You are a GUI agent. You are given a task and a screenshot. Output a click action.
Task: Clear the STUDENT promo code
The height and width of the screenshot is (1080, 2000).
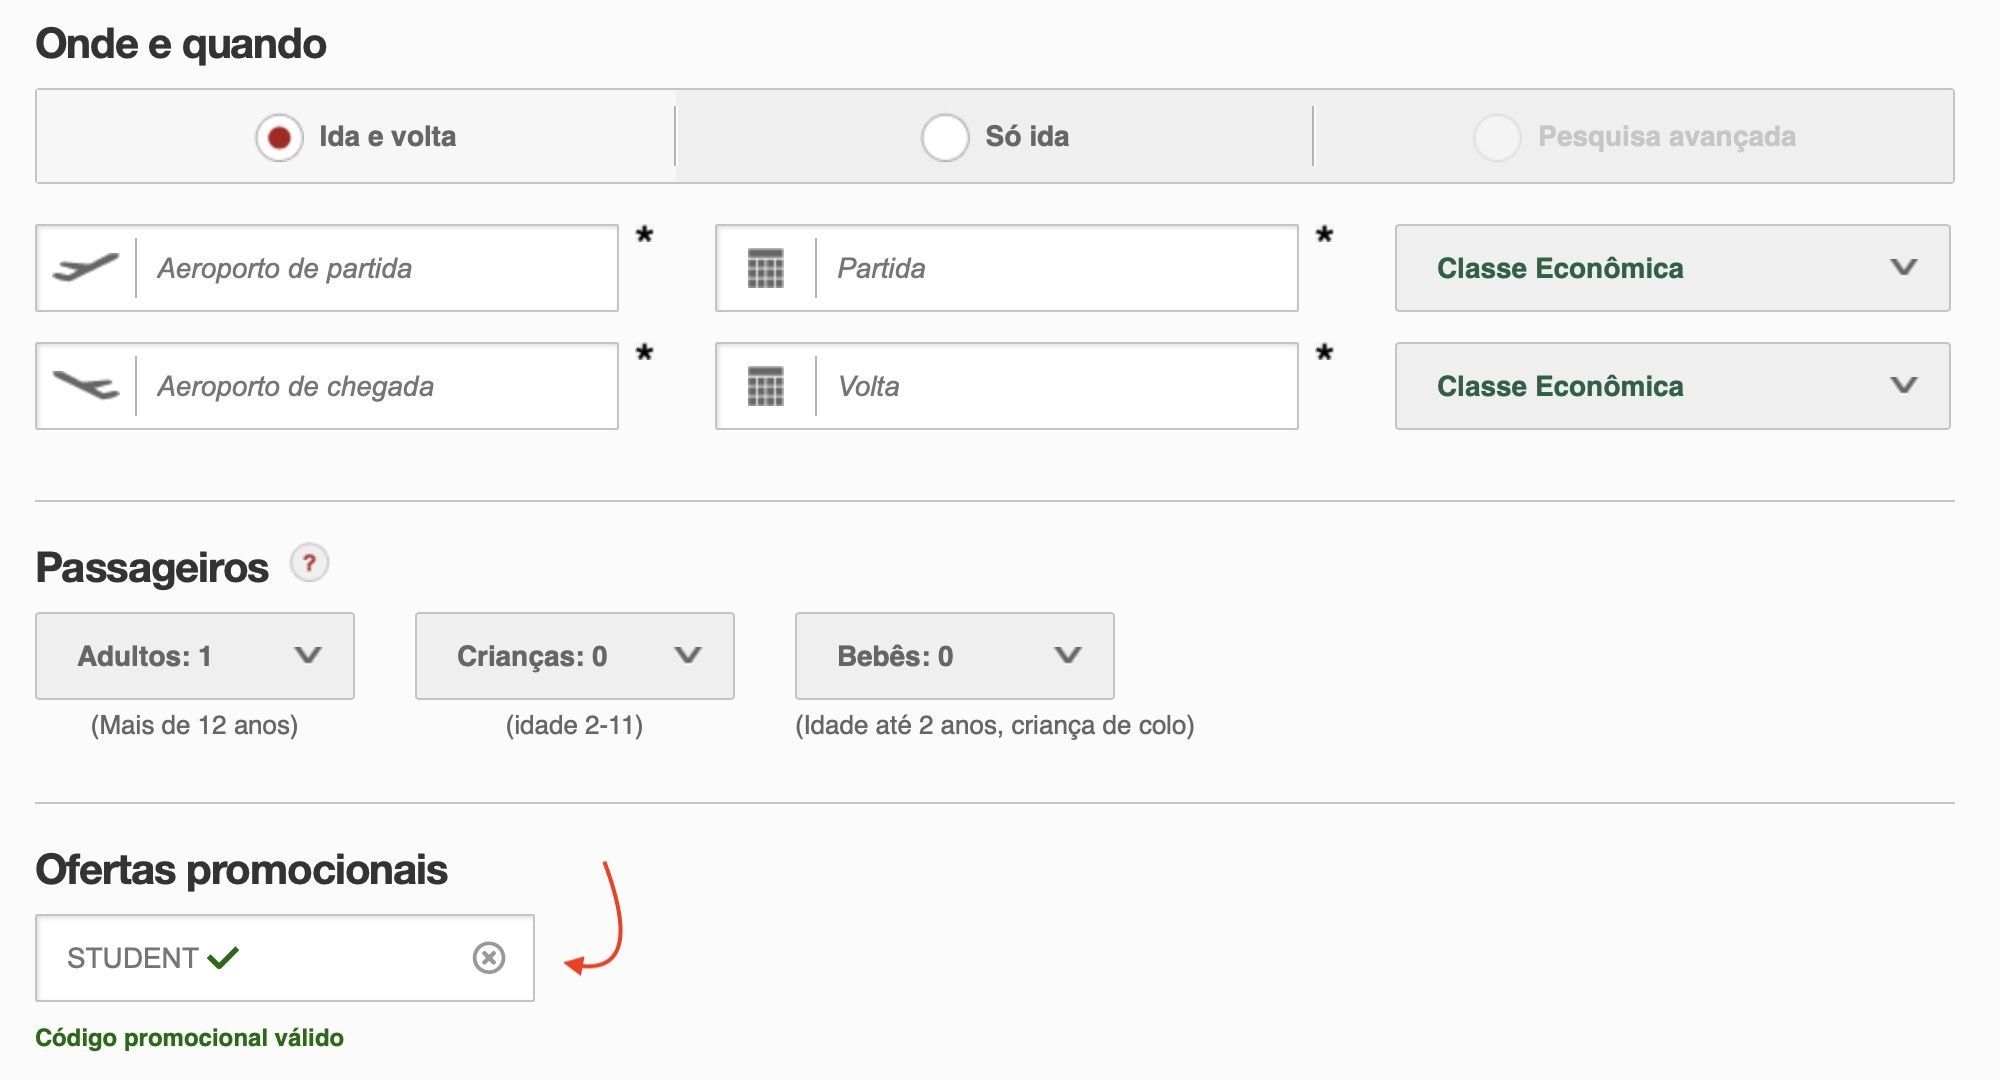tap(489, 958)
